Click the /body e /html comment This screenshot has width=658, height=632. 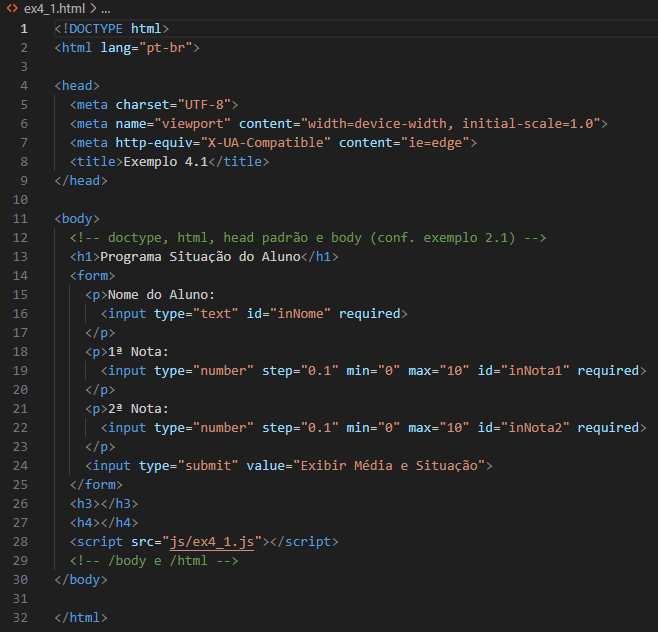tap(154, 561)
